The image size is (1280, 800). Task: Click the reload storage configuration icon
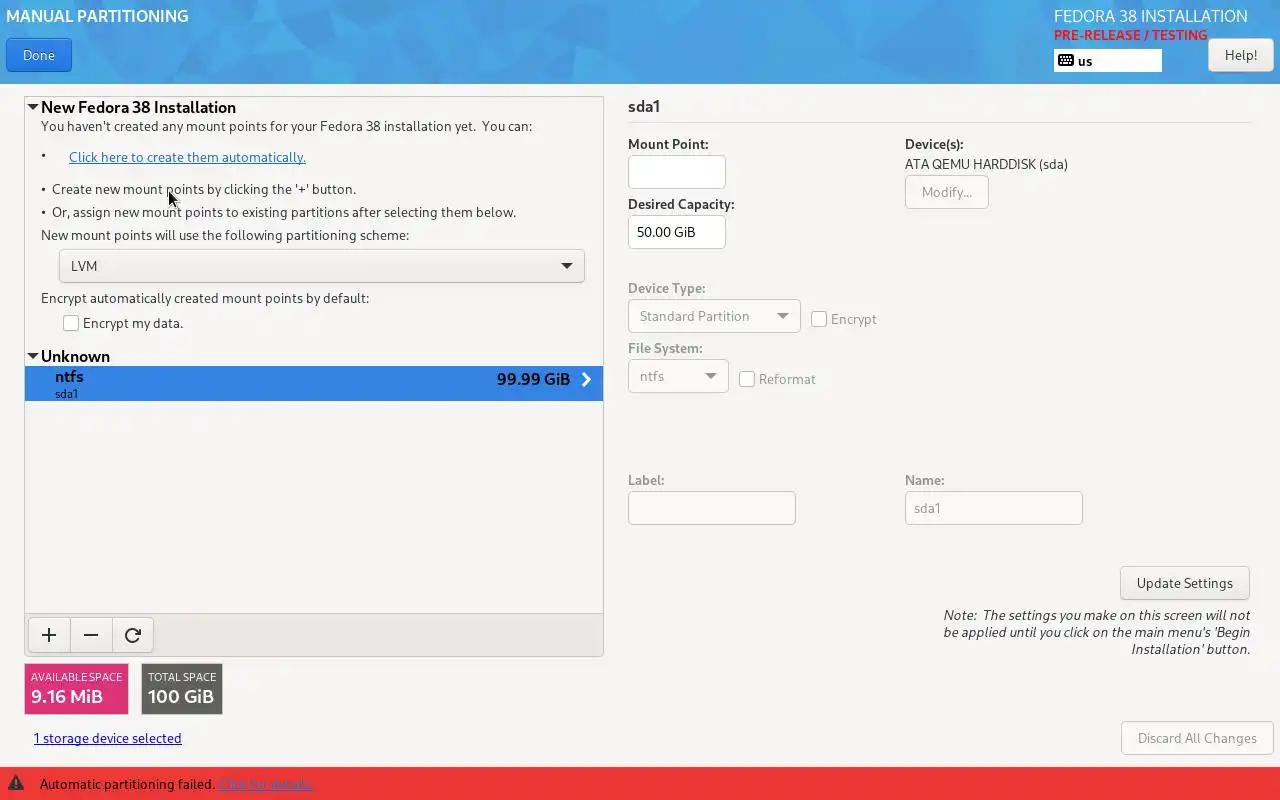pyautogui.click(x=133, y=635)
